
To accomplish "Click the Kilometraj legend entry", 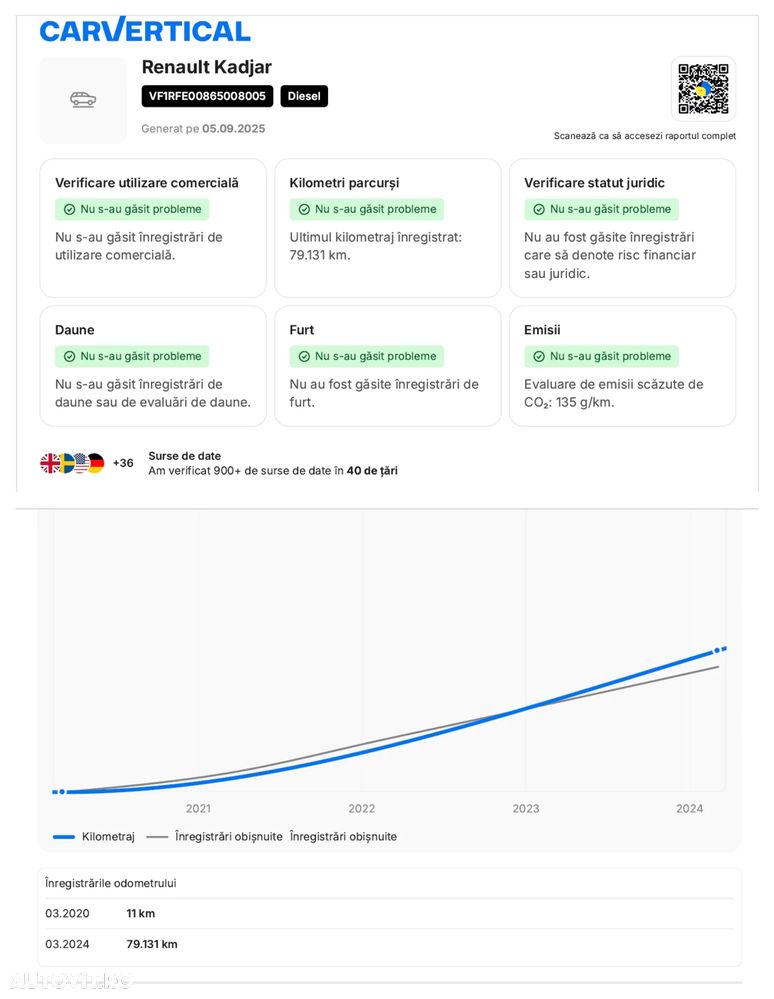I will (94, 837).
